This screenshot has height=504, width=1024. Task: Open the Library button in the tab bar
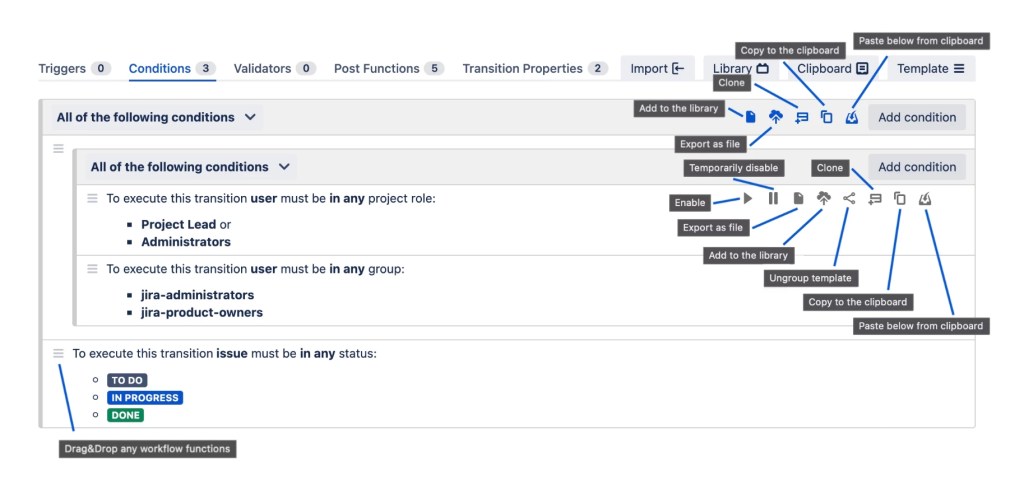coord(740,68)
